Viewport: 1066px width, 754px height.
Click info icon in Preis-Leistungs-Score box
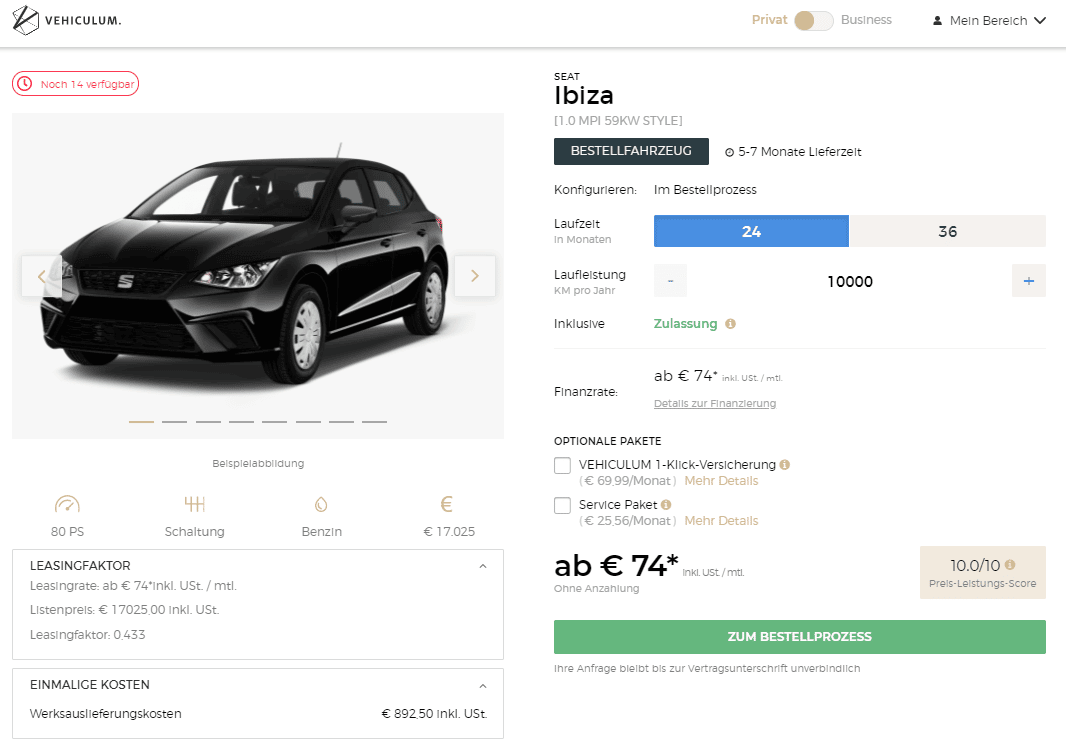(1010, 565)
